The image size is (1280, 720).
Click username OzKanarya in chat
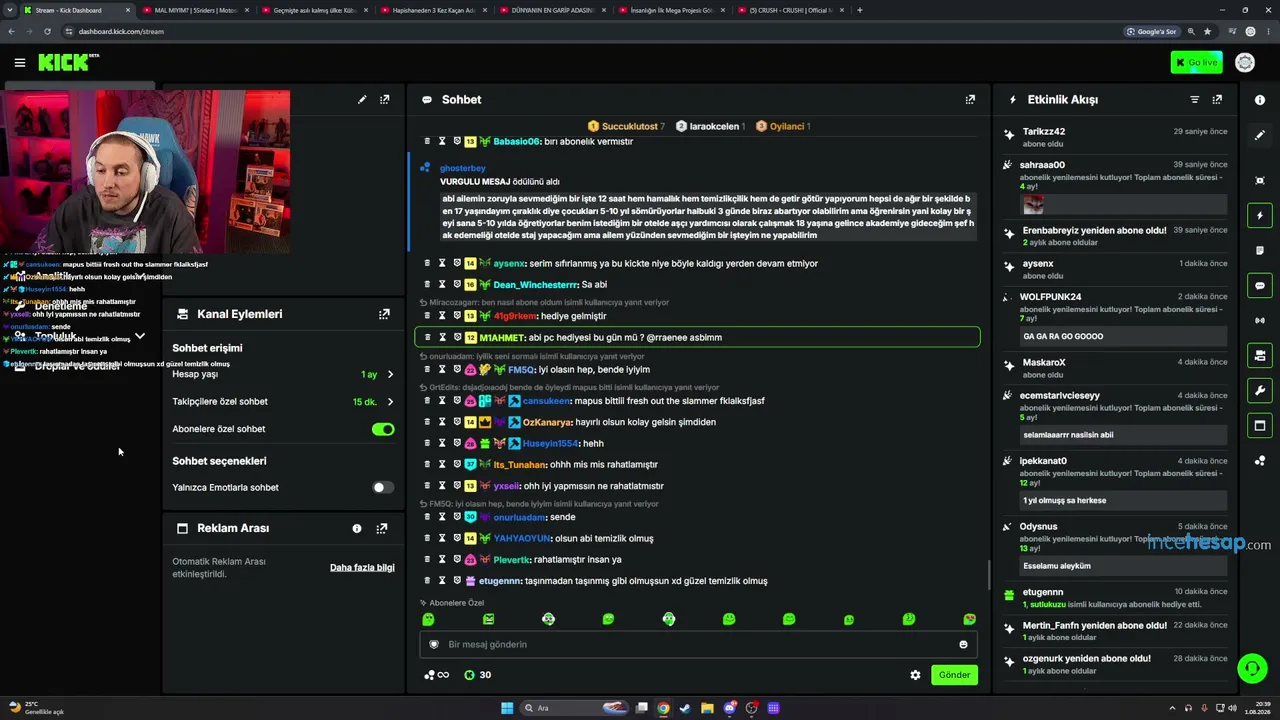point(547,423)
